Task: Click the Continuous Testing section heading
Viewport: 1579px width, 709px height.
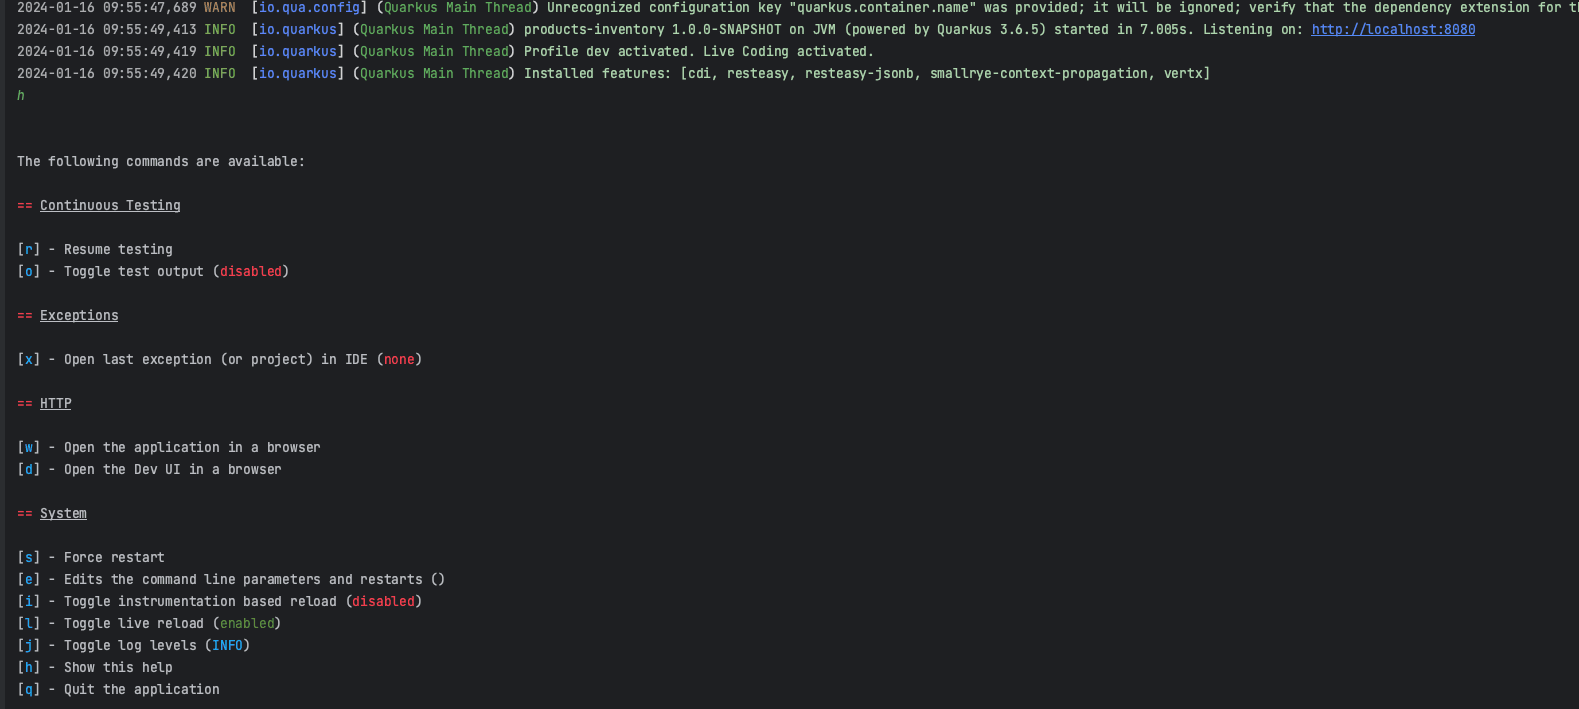Action: click(110, 205)
